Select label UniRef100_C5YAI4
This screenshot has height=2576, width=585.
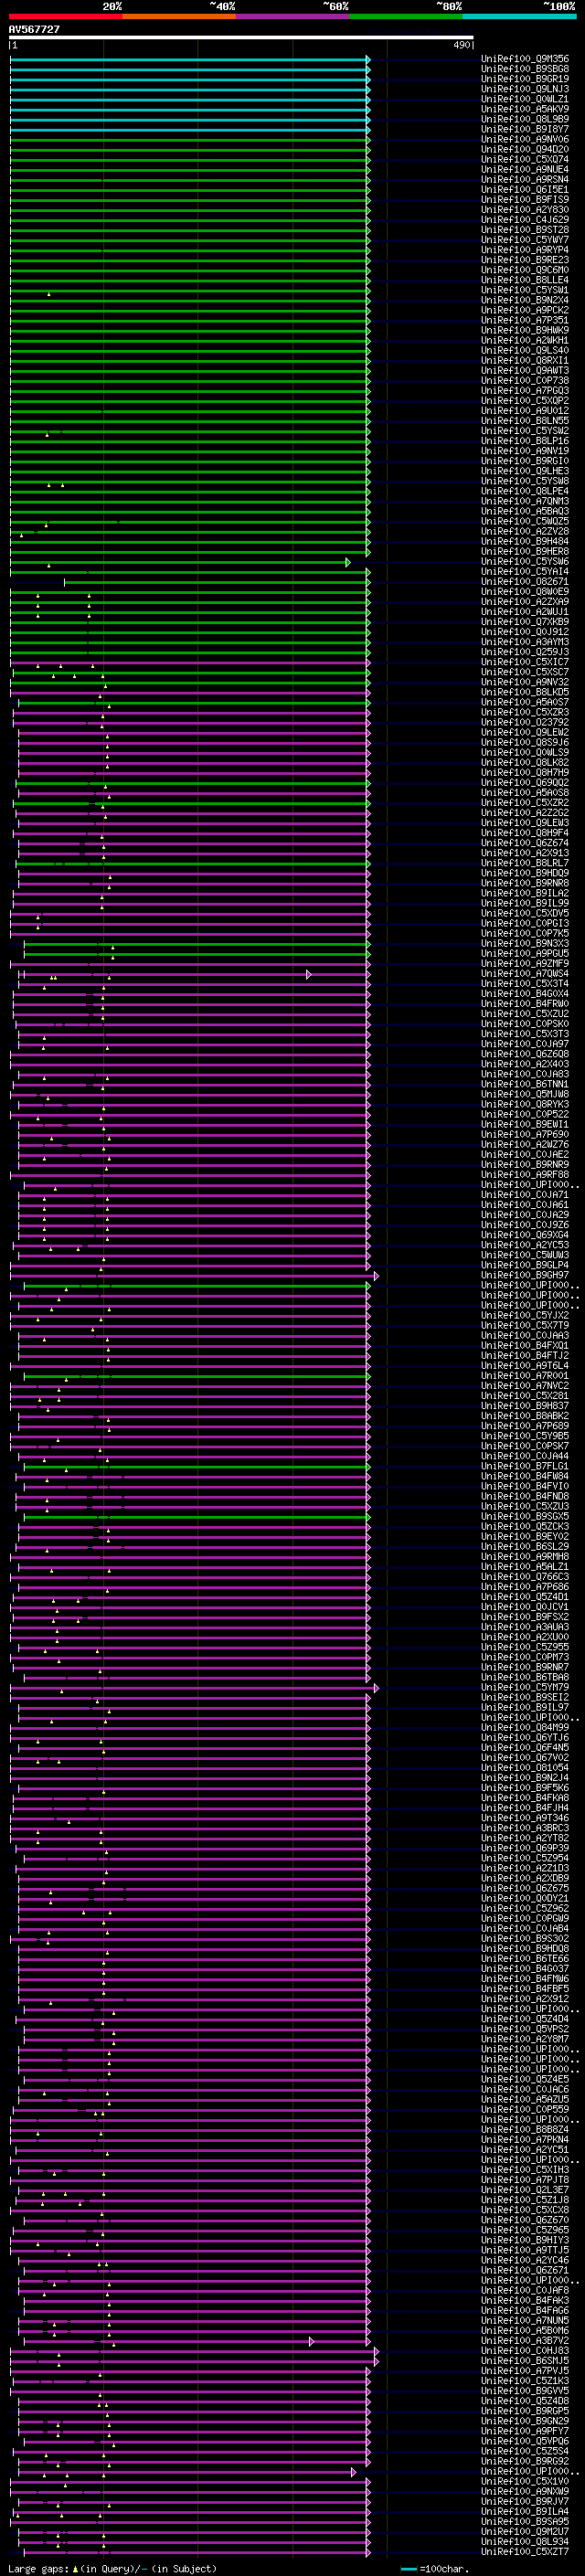click(525, 571)
